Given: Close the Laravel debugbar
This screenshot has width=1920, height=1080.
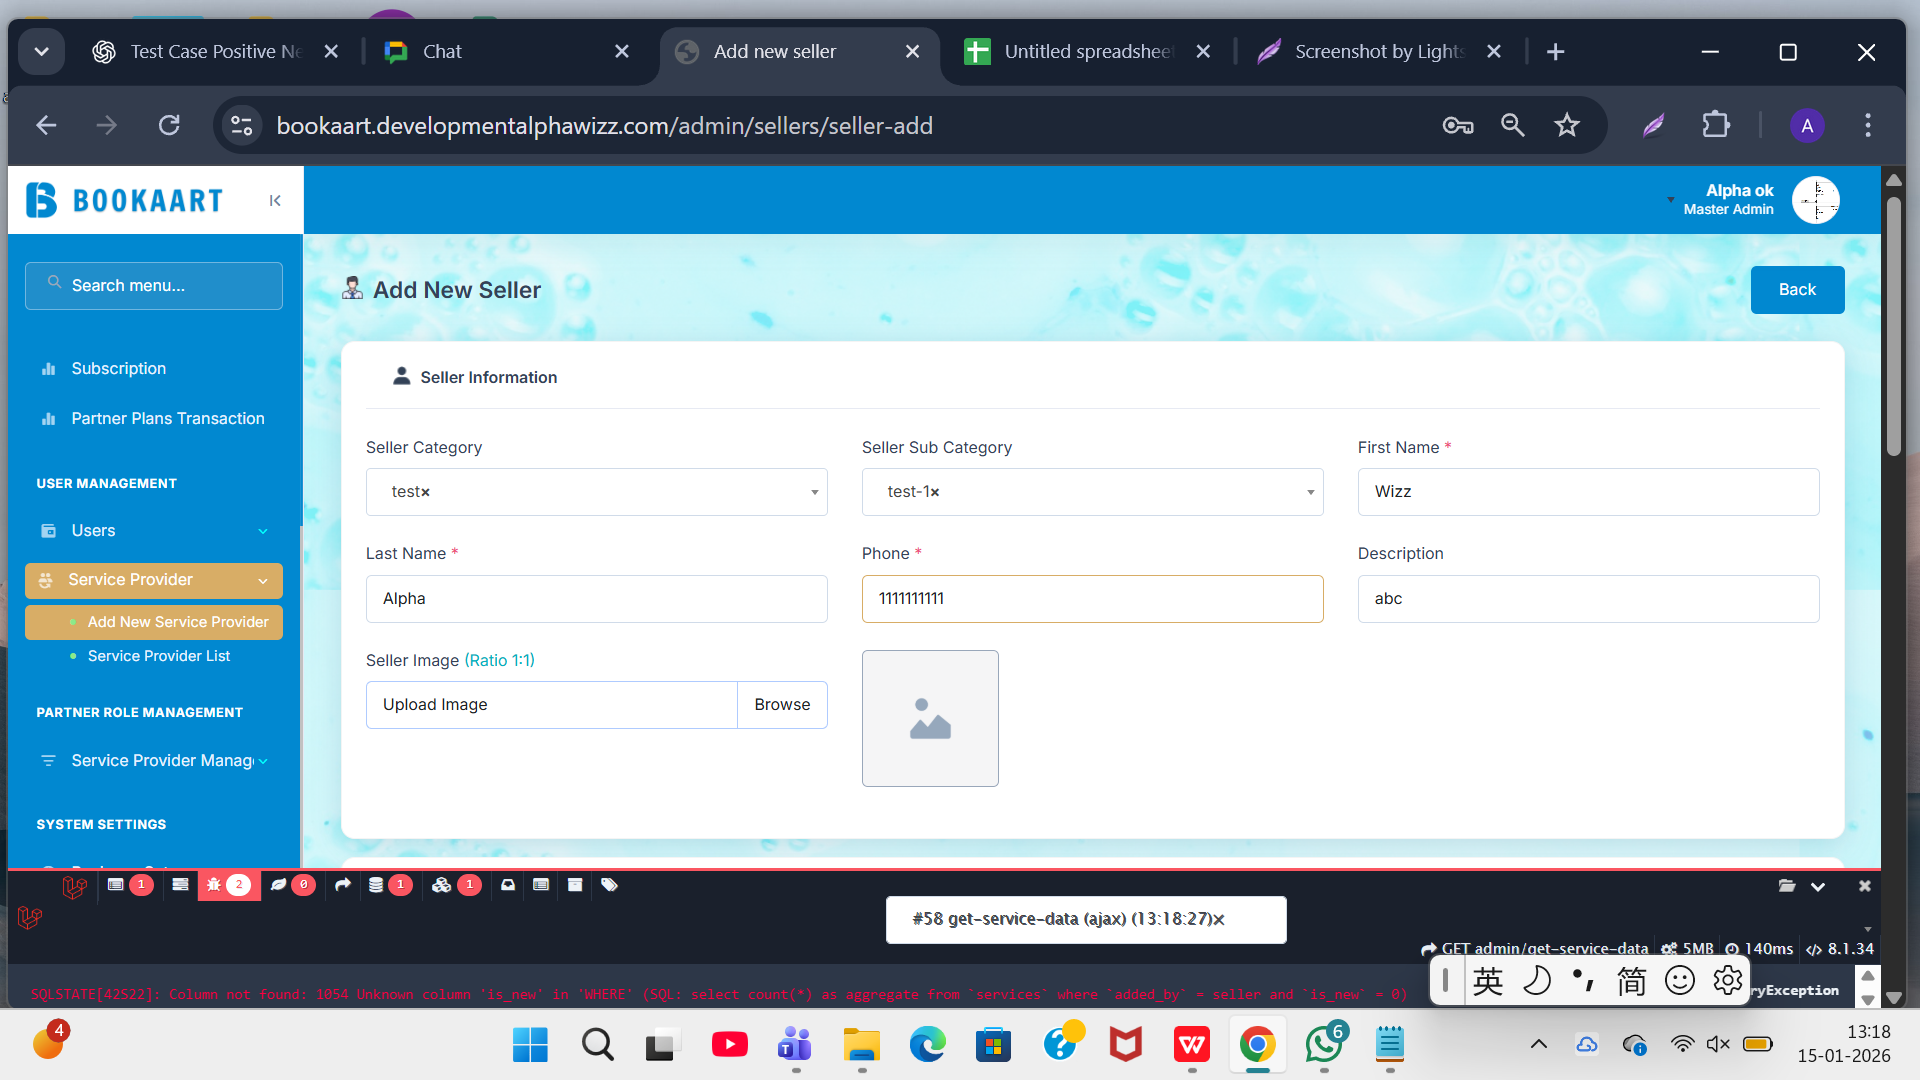Looking at the screenshot, I should (x=1864, y=886).
